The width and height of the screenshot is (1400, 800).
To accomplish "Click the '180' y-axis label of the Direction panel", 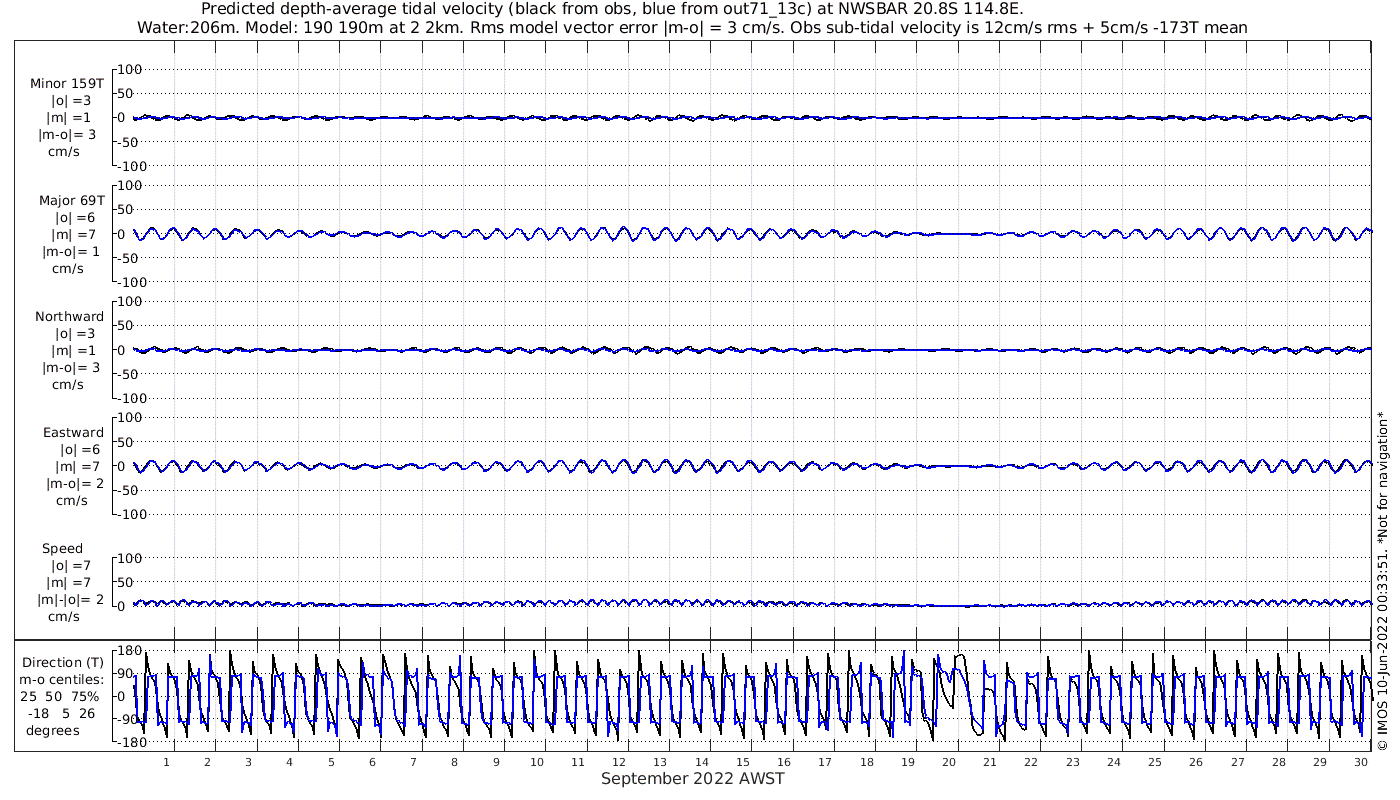I will (131, 650).
